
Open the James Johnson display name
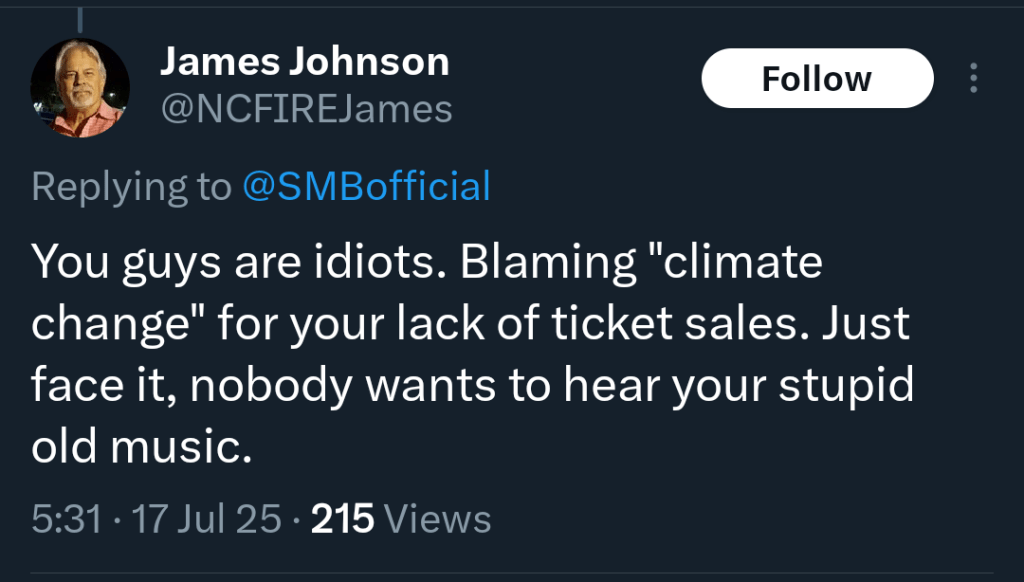(304, 63)
